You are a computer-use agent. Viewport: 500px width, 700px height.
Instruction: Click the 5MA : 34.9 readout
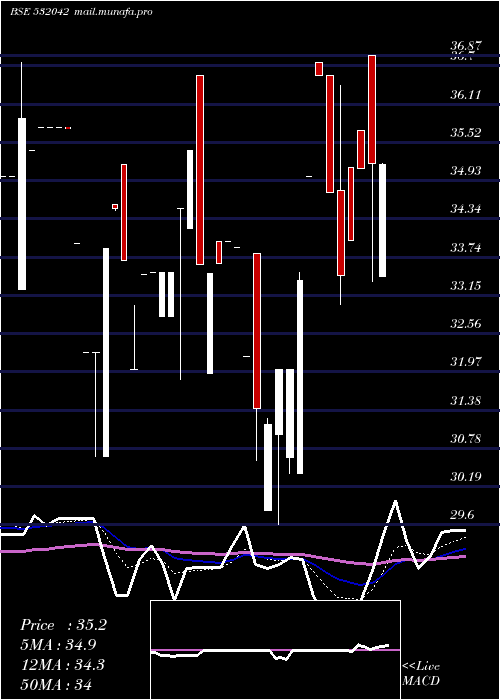(x=58, y=645)
